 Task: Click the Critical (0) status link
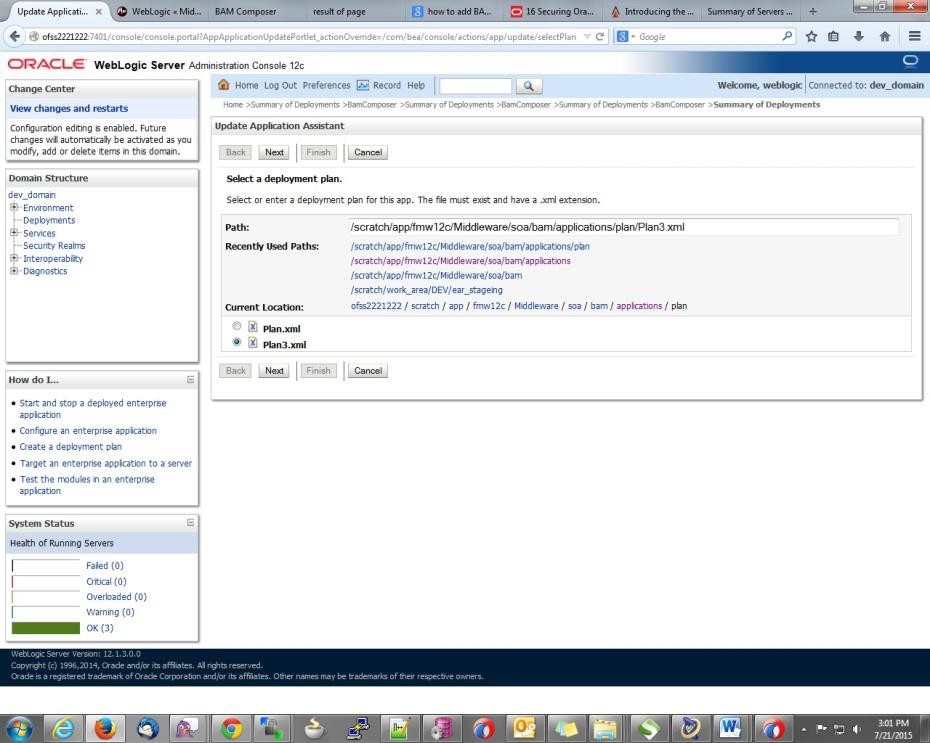click(x=106, y=582)
